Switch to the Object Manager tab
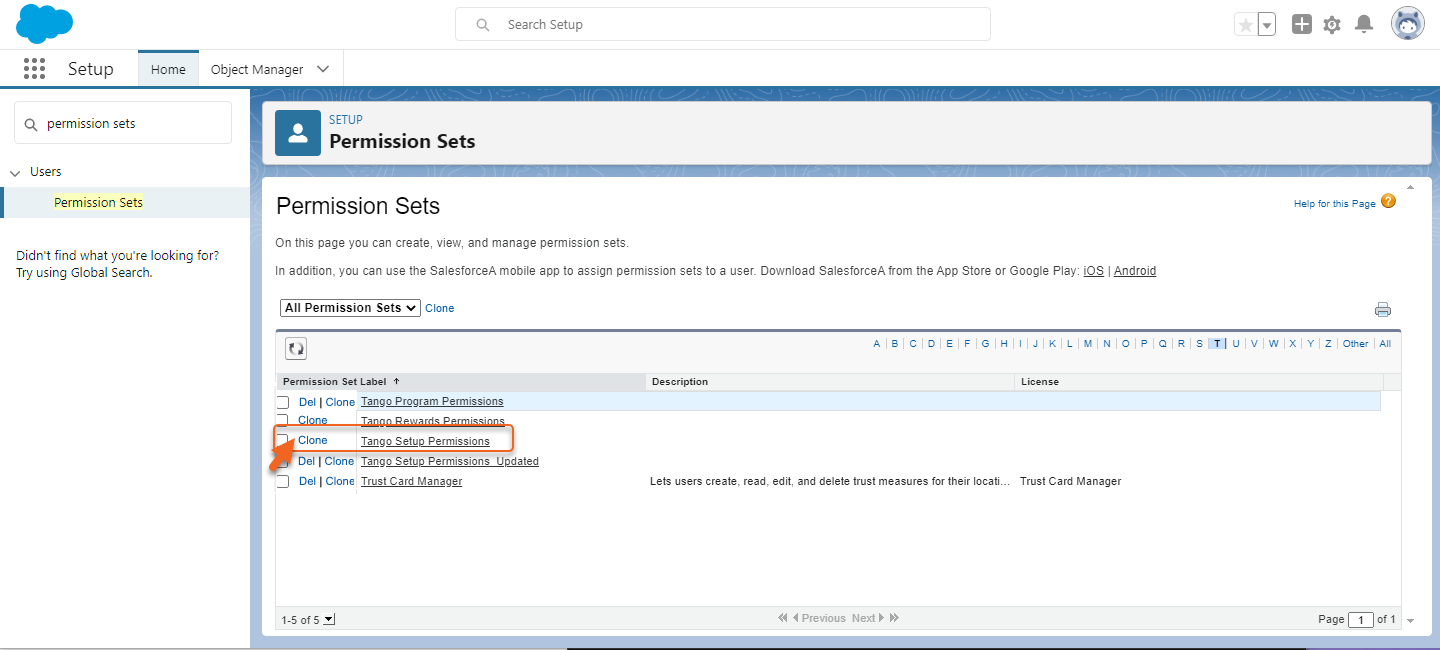The image size is (1440, 650). click(x=258, y=68)
